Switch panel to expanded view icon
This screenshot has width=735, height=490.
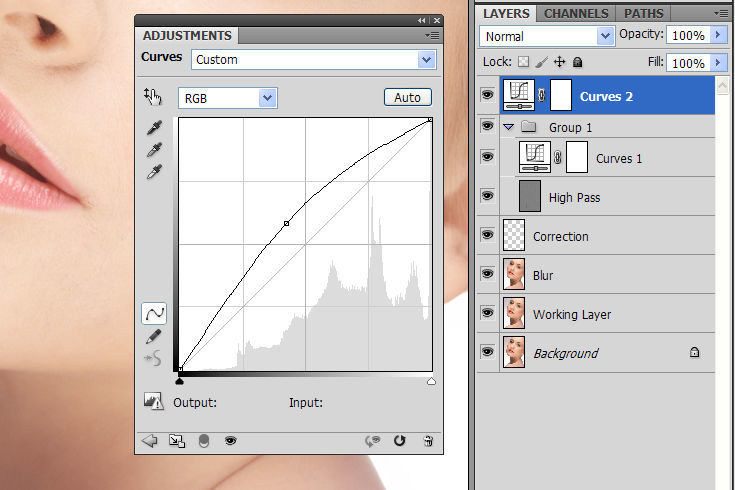tap(177, 441)
